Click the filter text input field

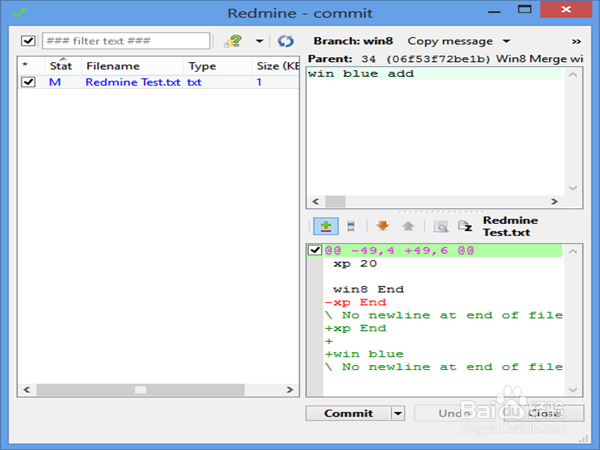click(126, 41)
